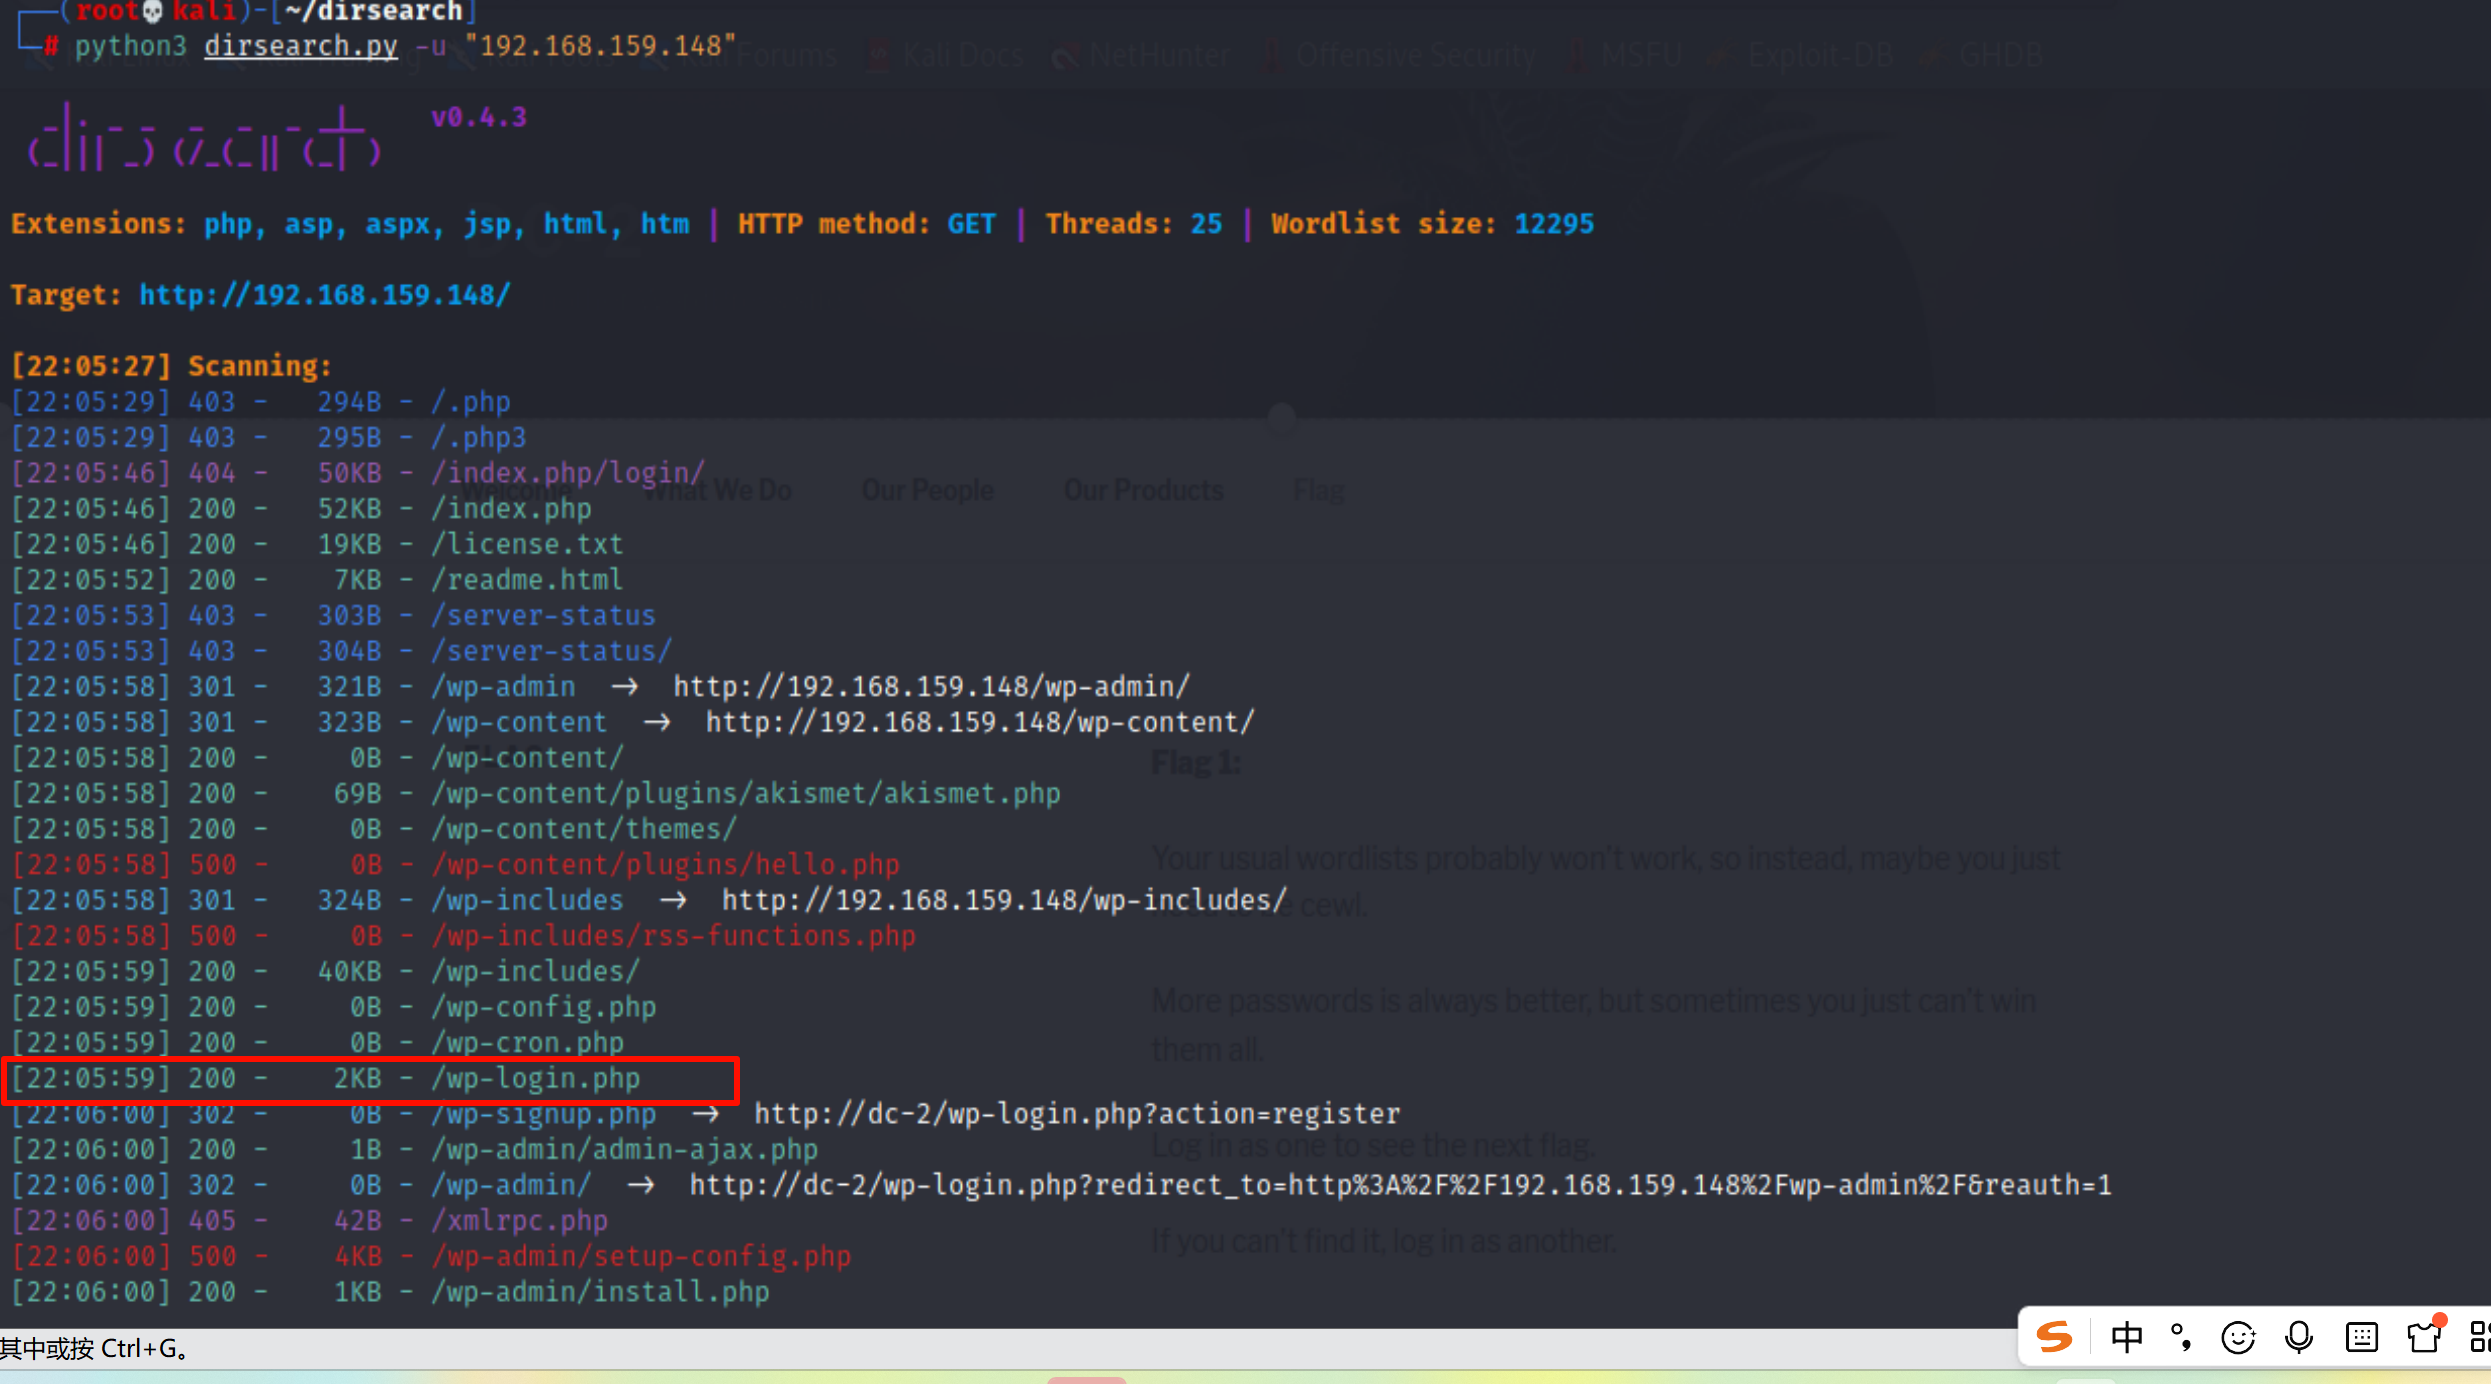2491x1384 pixels.
Task: Click the Target URL http://192.168.159.148/
Action: pos(325,295)
